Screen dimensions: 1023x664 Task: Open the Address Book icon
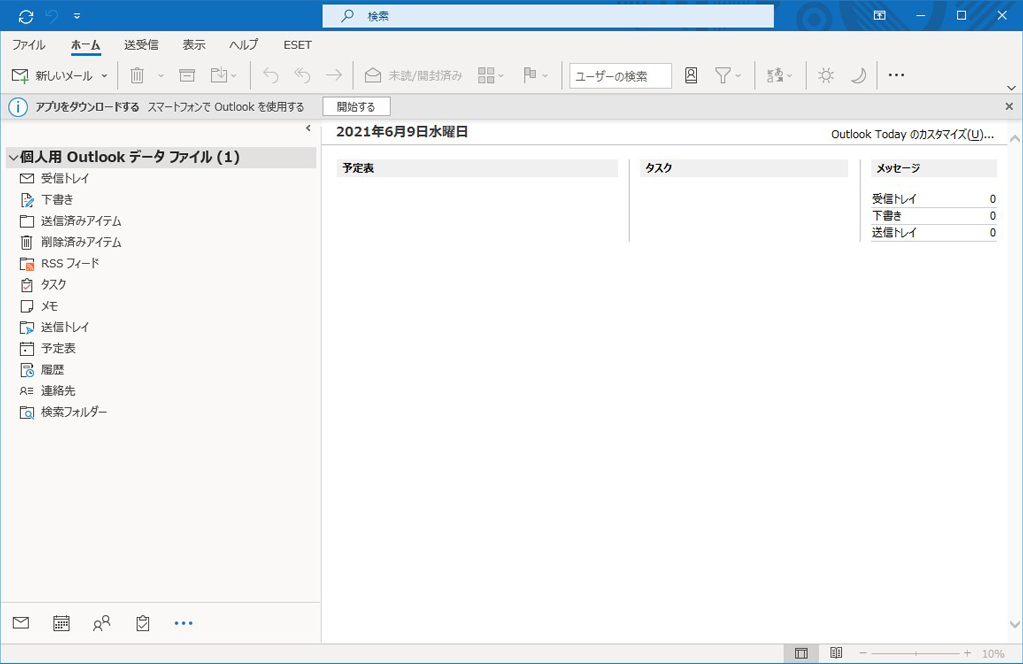pyautogui.click(x=691, y=76)
